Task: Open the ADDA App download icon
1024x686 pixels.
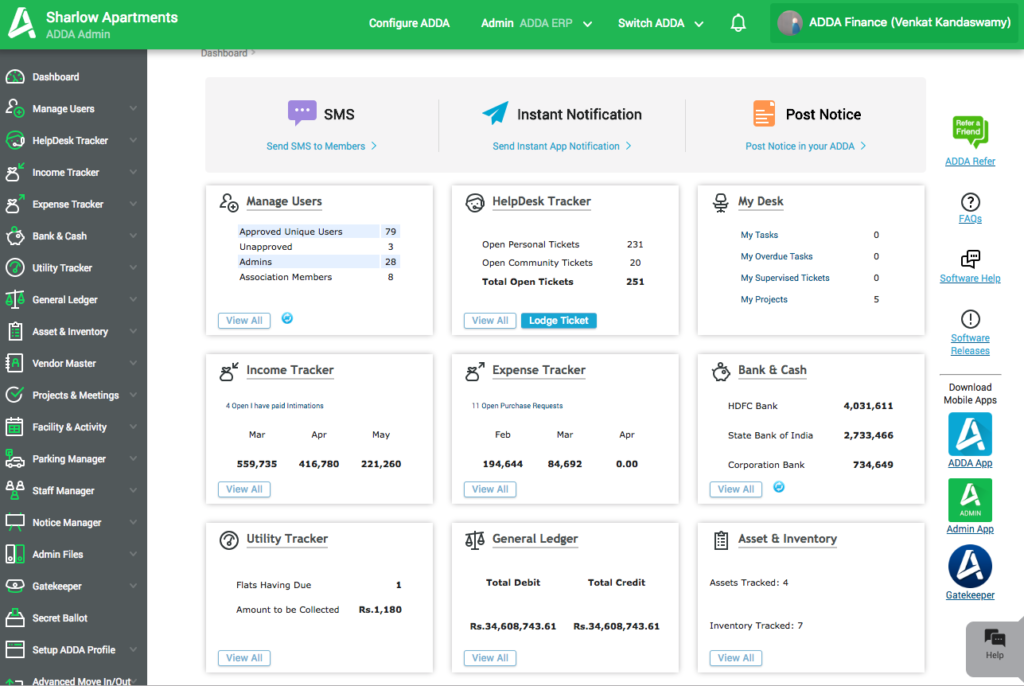Action: tap(970, 434)
